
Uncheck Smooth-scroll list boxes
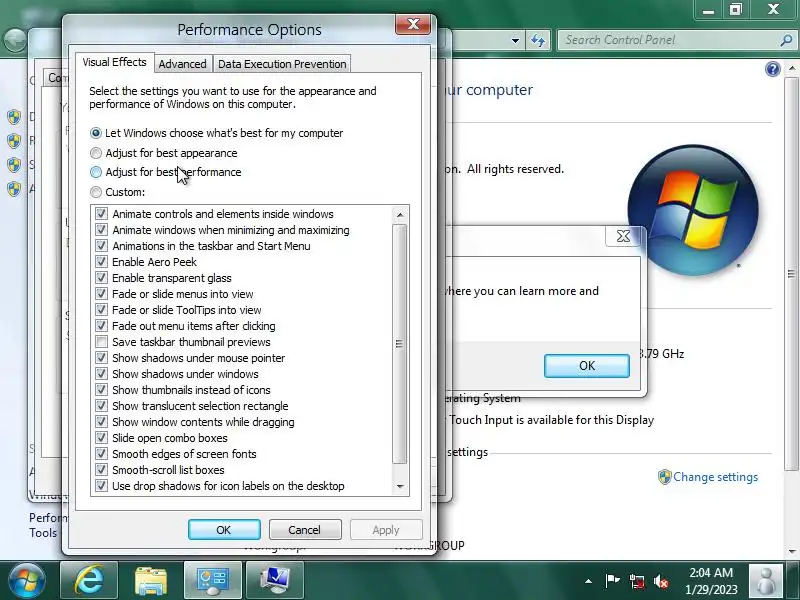[102, 470]
